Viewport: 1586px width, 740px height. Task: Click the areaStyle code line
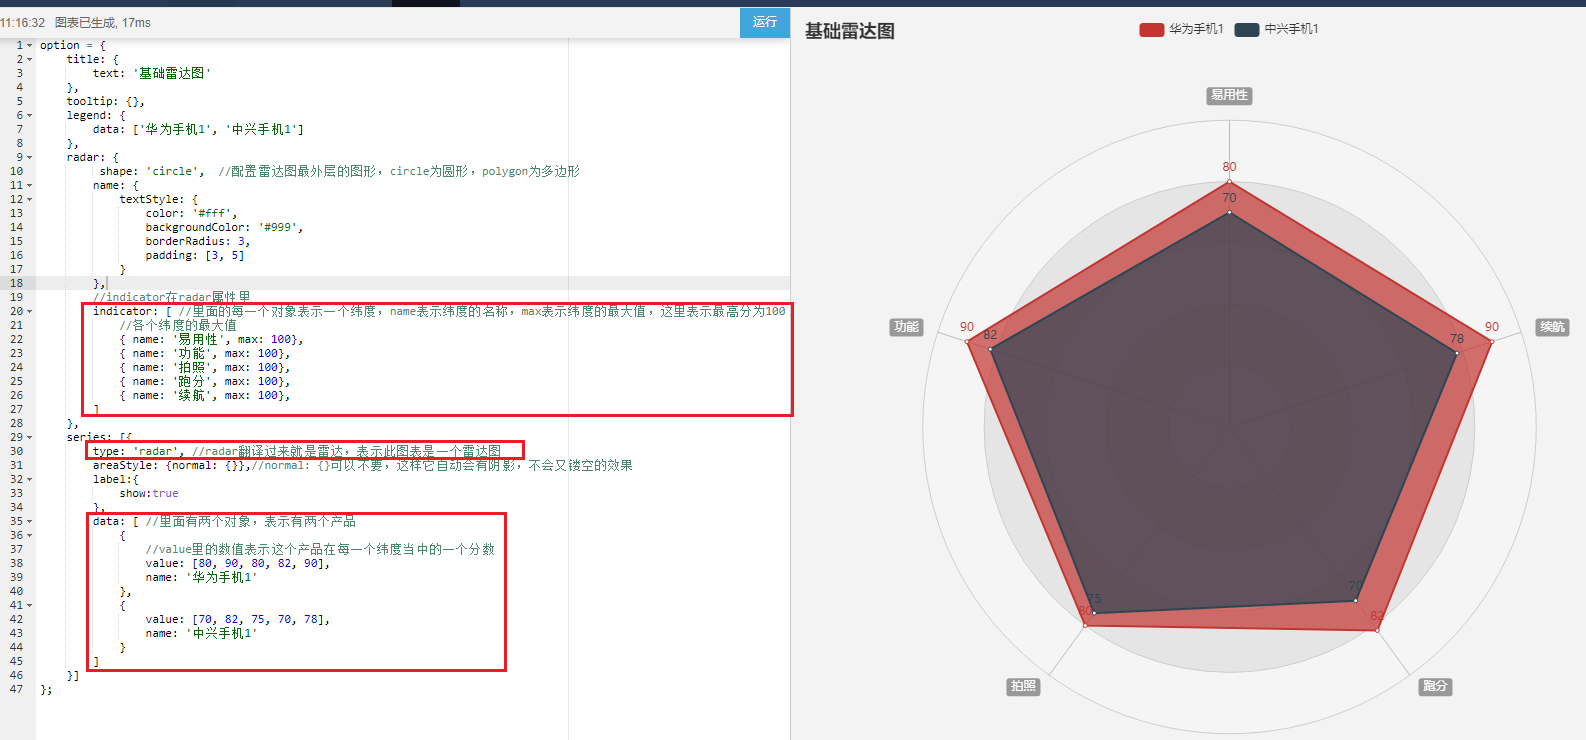(363, 466)
